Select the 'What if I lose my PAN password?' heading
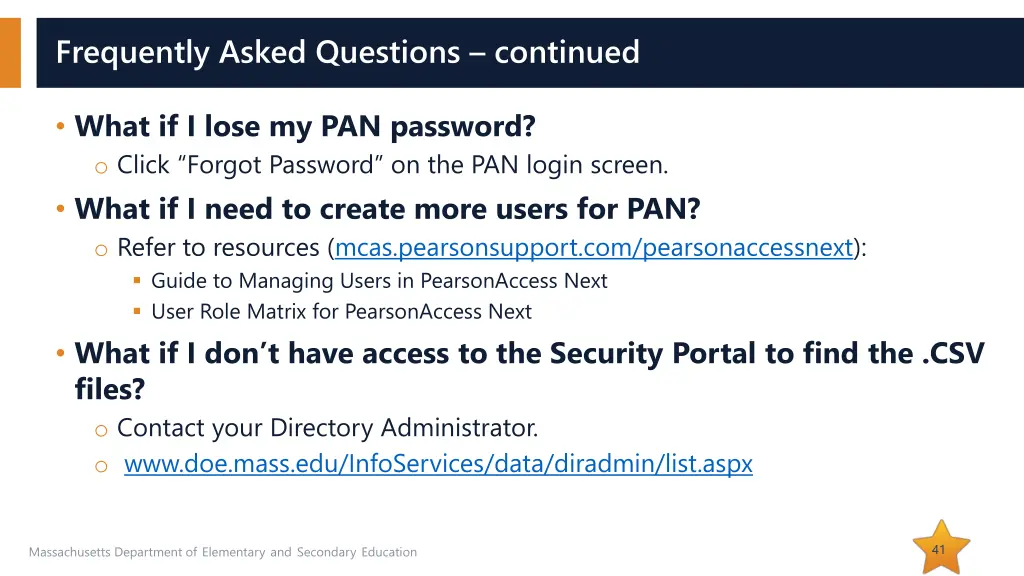 (305, 127)
